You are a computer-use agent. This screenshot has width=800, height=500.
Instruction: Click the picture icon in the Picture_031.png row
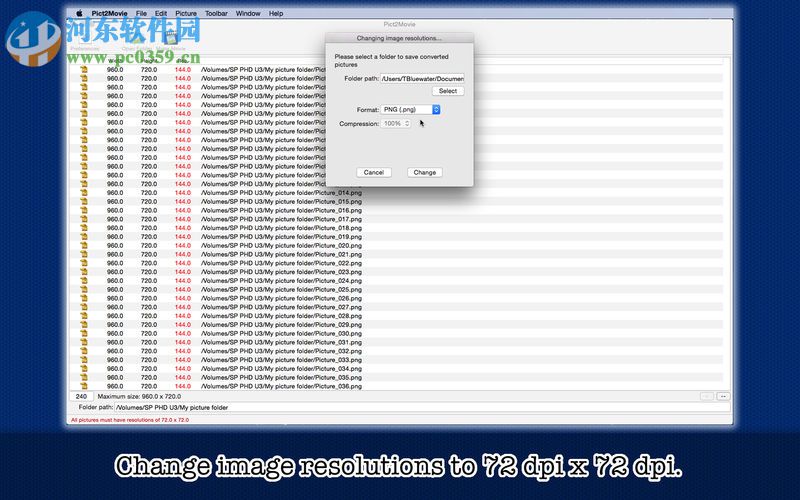84,342
